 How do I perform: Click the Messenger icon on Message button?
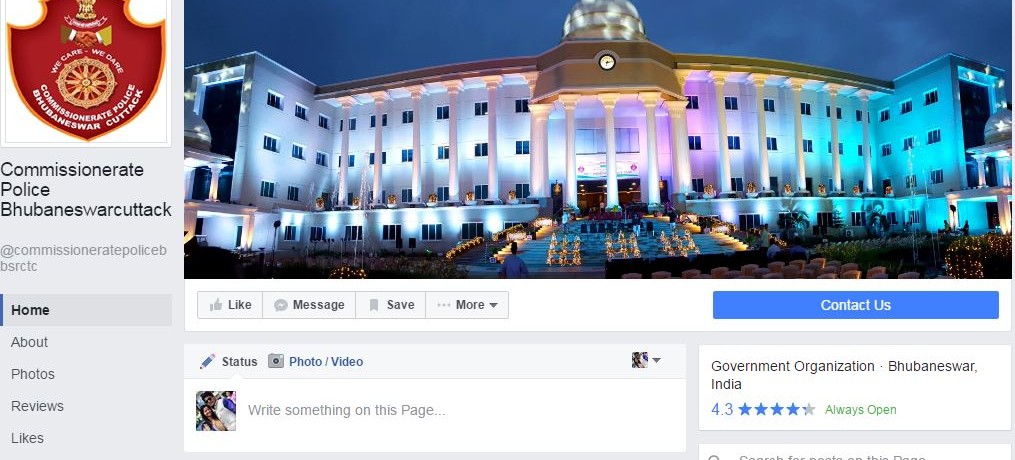click(280, 305)
